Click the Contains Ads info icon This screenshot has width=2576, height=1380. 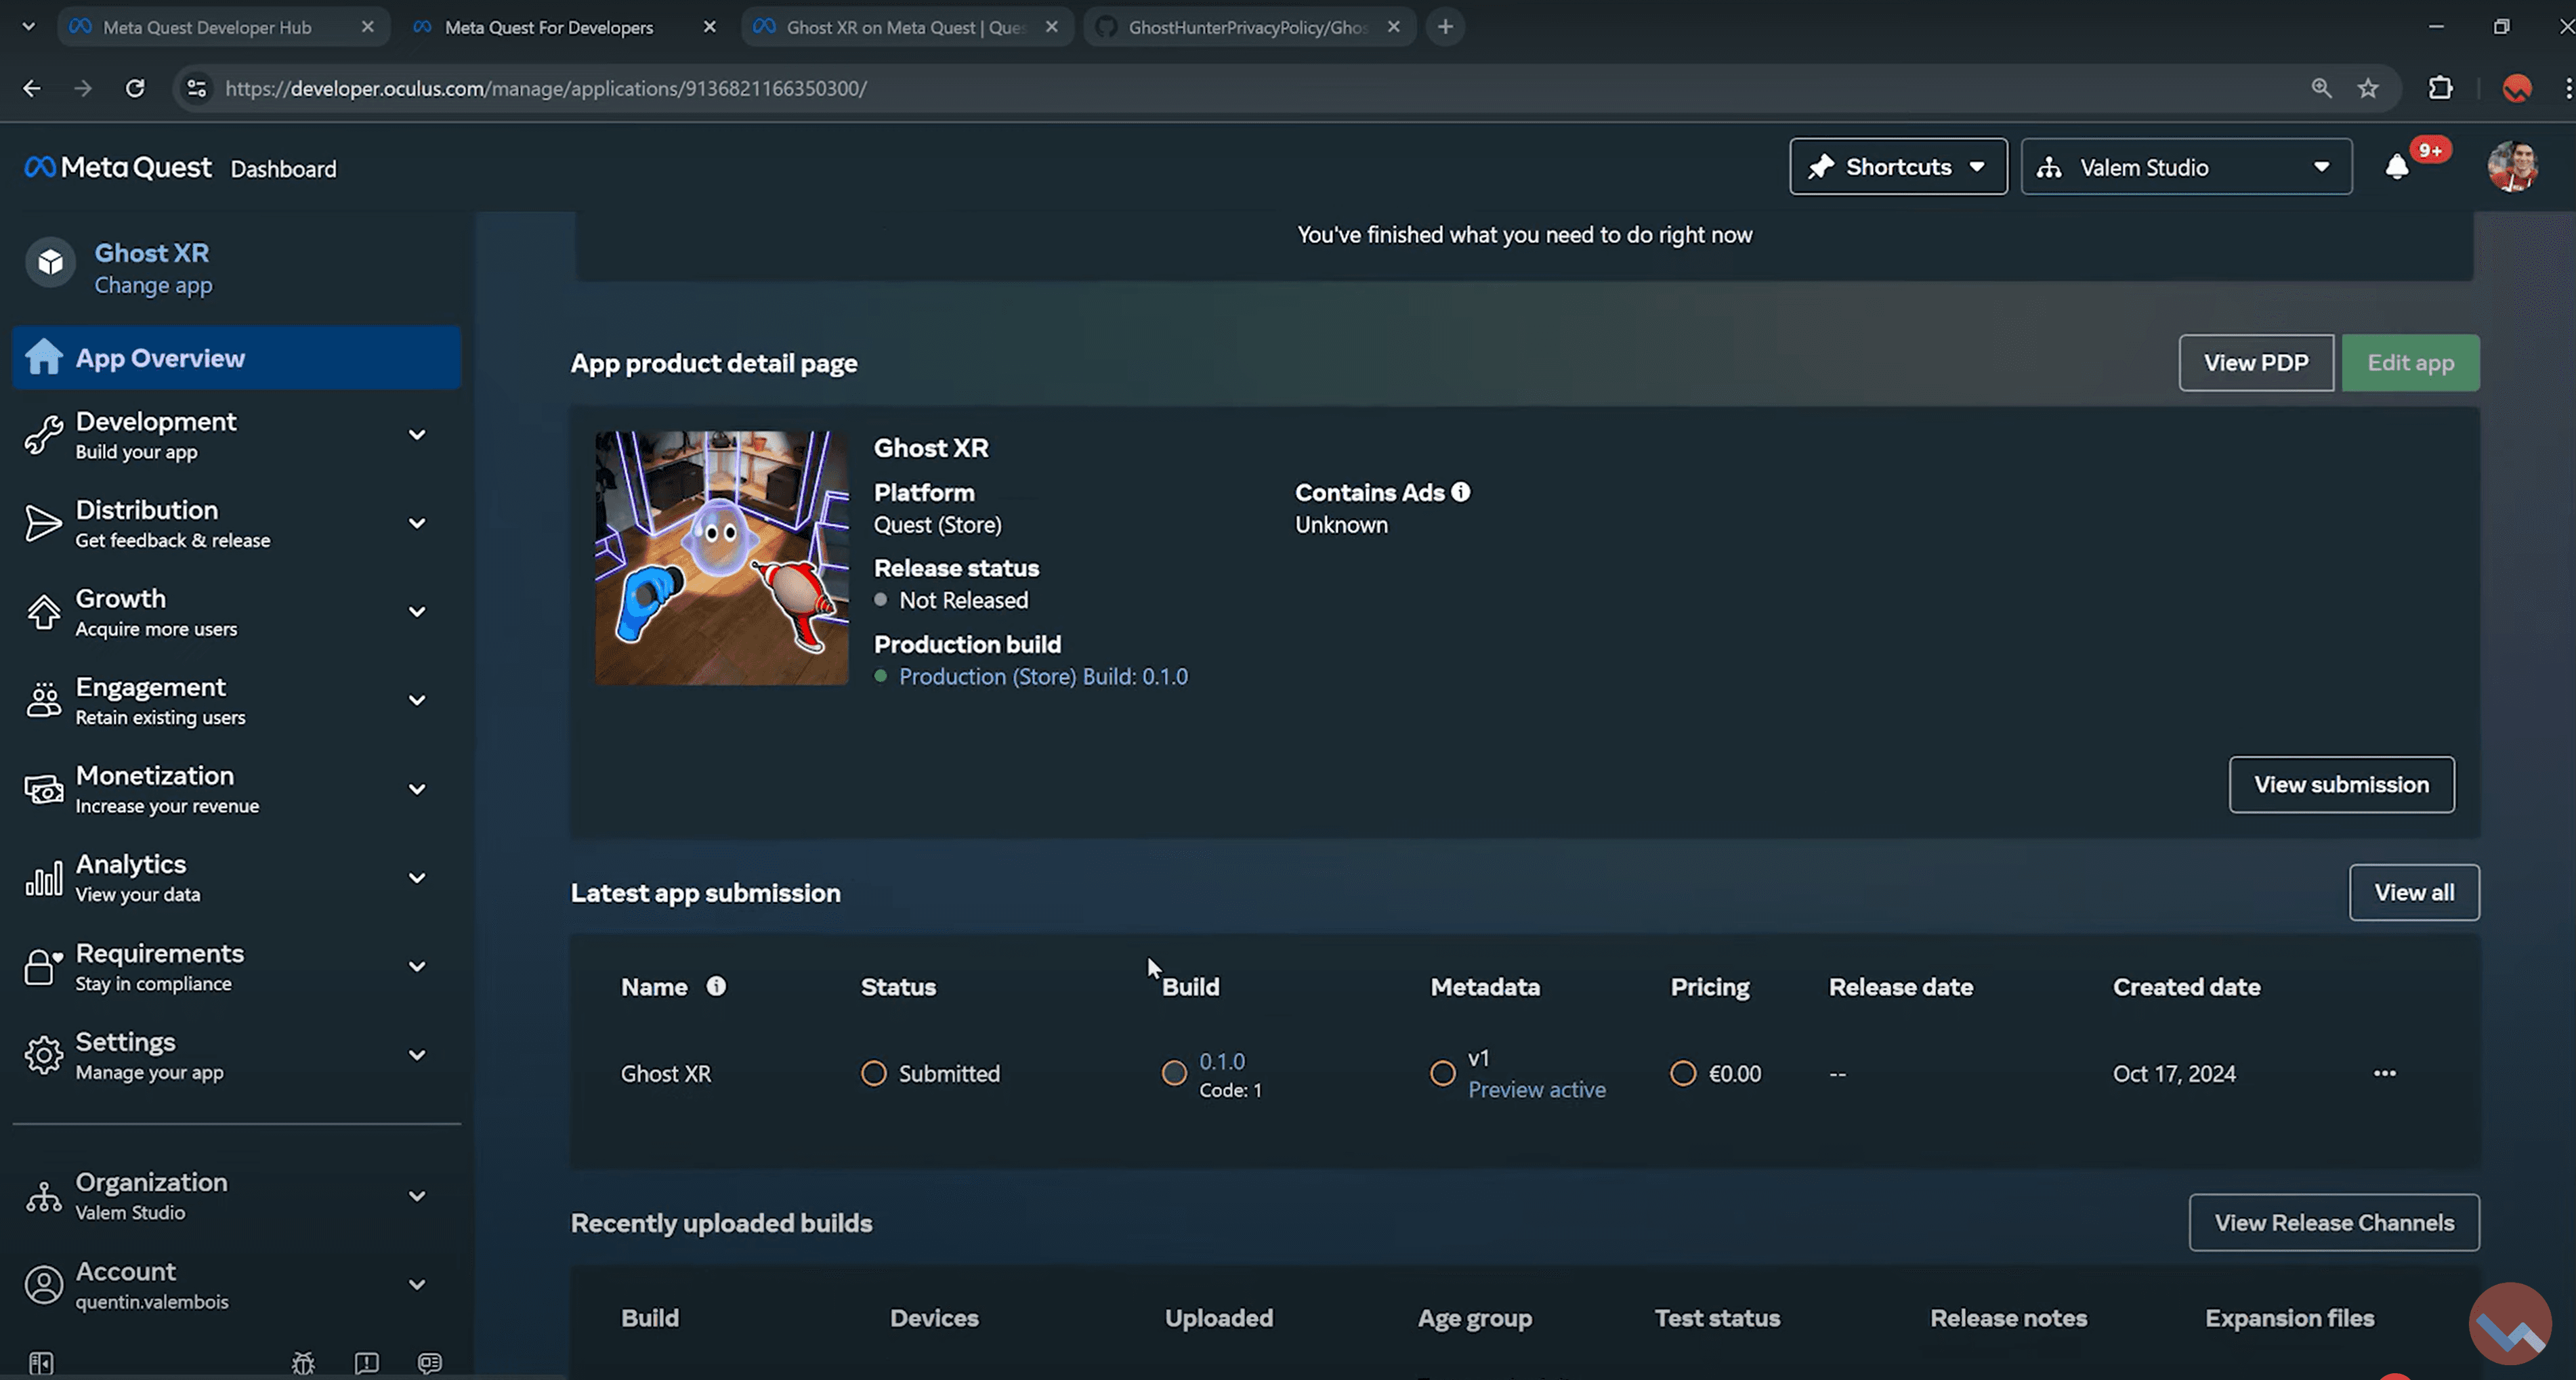coord(1460,492)
